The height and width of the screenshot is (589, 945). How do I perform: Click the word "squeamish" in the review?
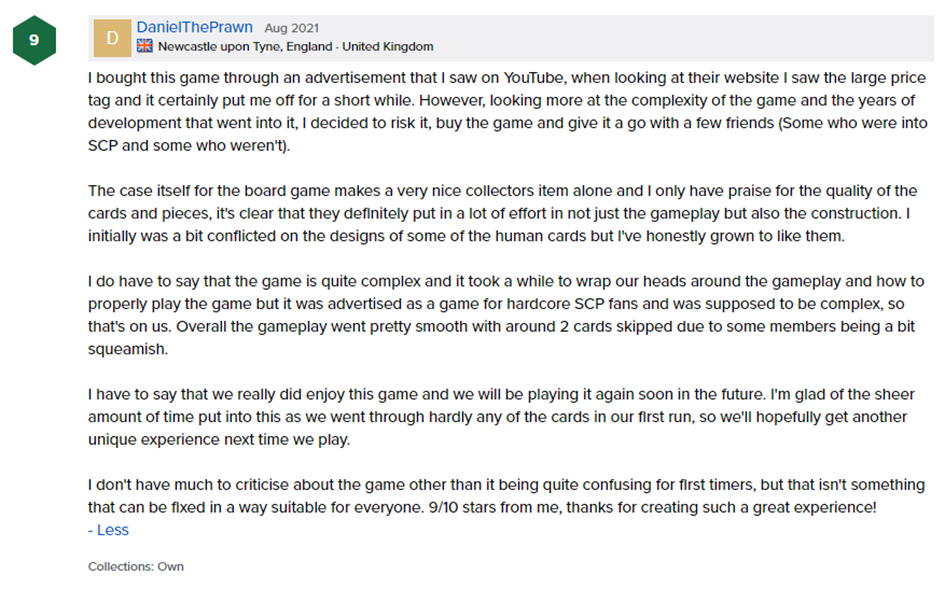125,349
